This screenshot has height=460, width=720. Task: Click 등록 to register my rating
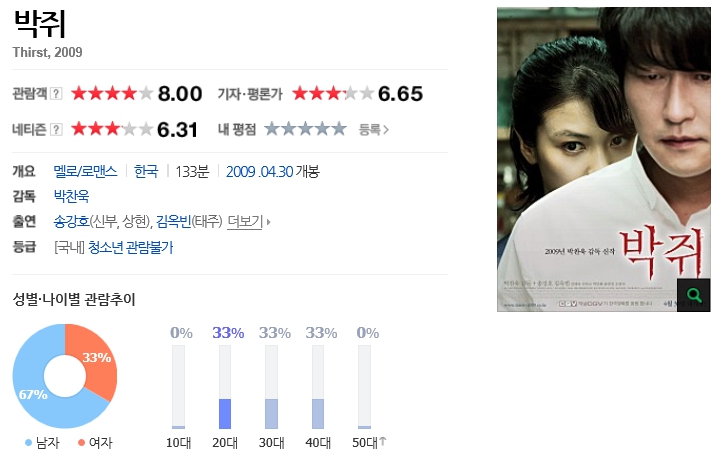click(x=374, y=130)
